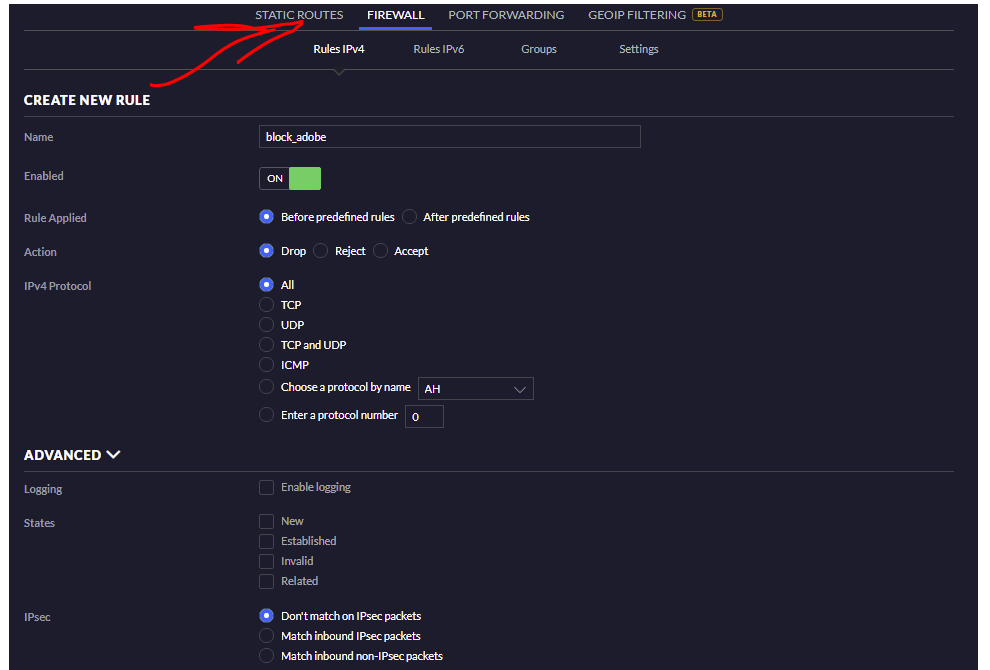The image size is (990, 670).
Task: Select ICMP protocol option
Action: 266,365
